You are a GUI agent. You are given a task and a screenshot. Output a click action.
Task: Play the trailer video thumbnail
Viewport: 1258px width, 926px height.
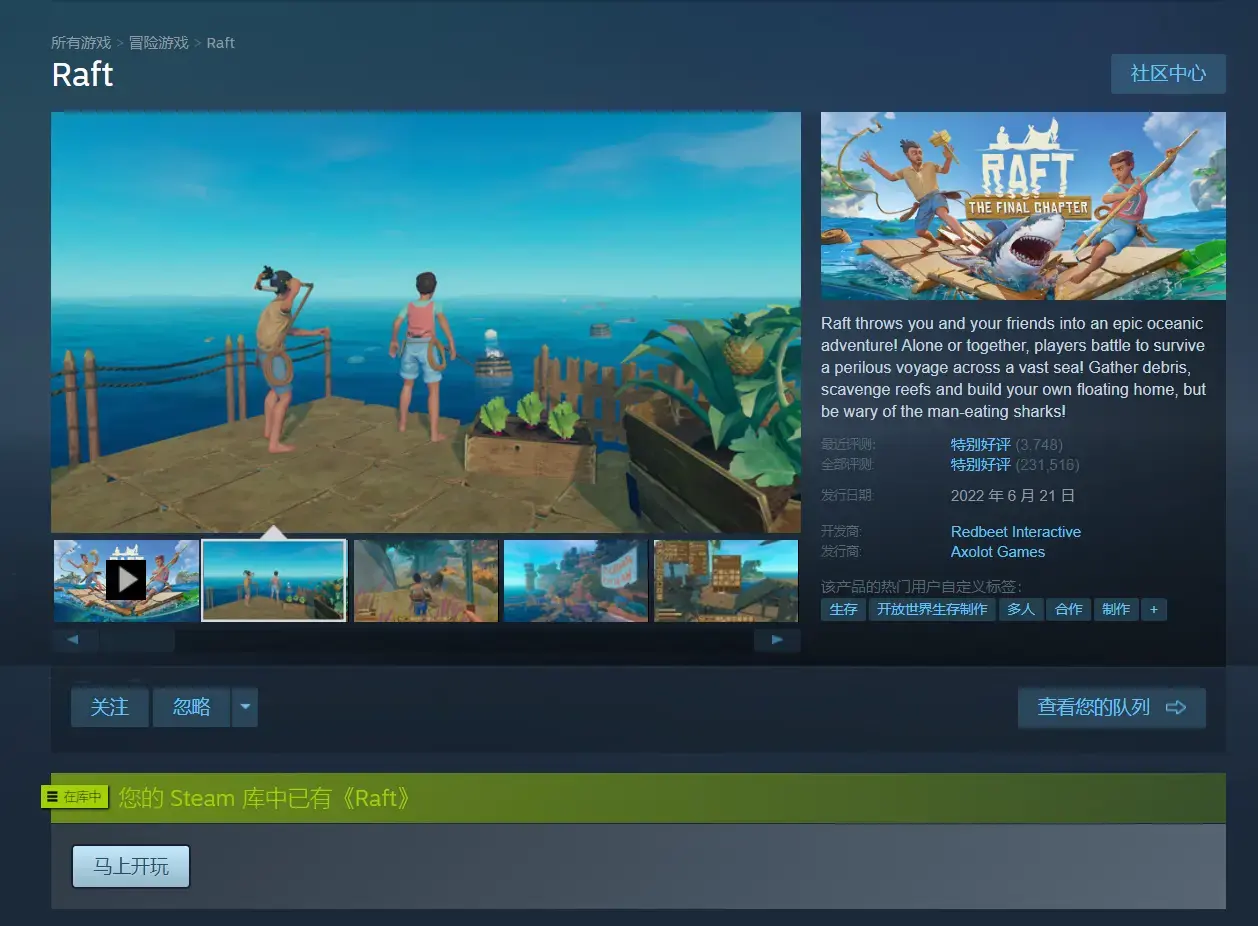coord(126,581)
